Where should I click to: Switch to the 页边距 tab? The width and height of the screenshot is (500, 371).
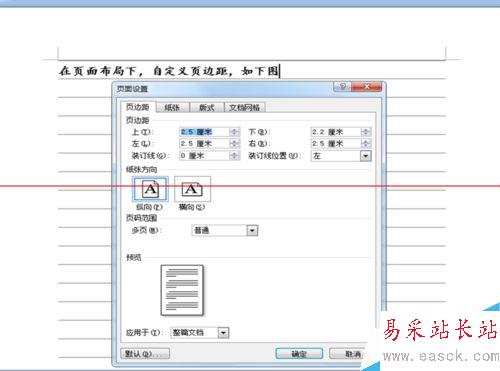point(138,107)
